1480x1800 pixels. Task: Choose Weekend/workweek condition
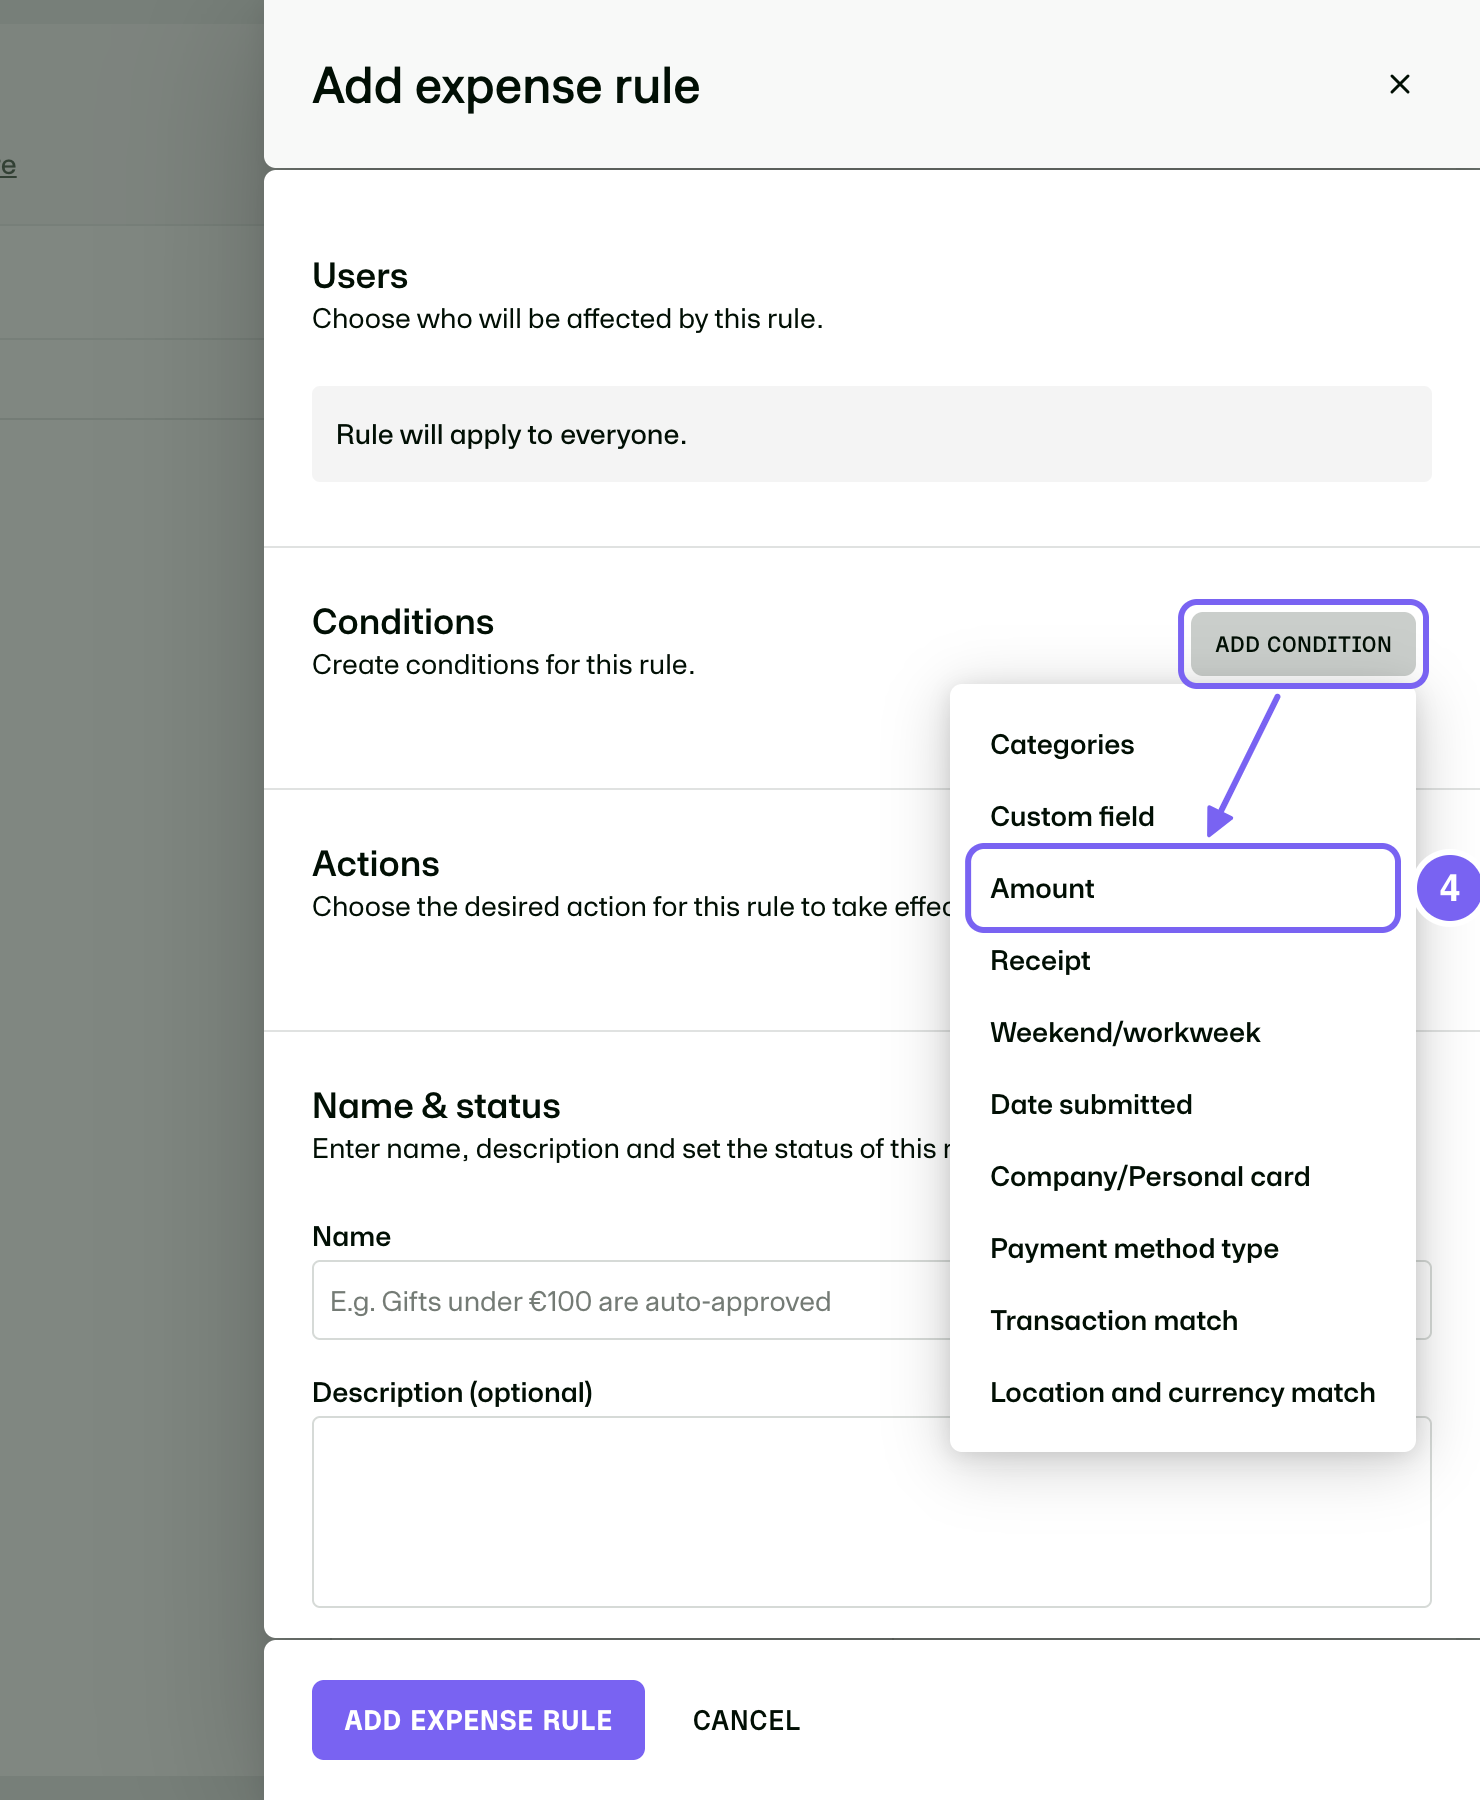[1182, 1032]
